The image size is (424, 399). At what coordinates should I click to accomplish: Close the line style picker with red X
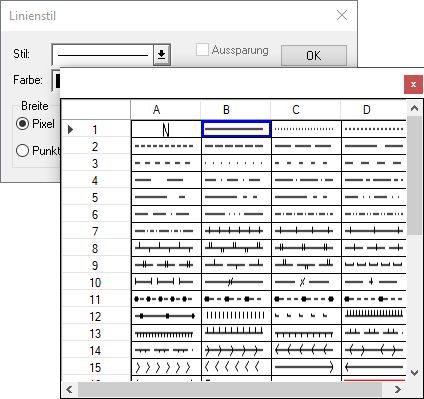(413, 85)
